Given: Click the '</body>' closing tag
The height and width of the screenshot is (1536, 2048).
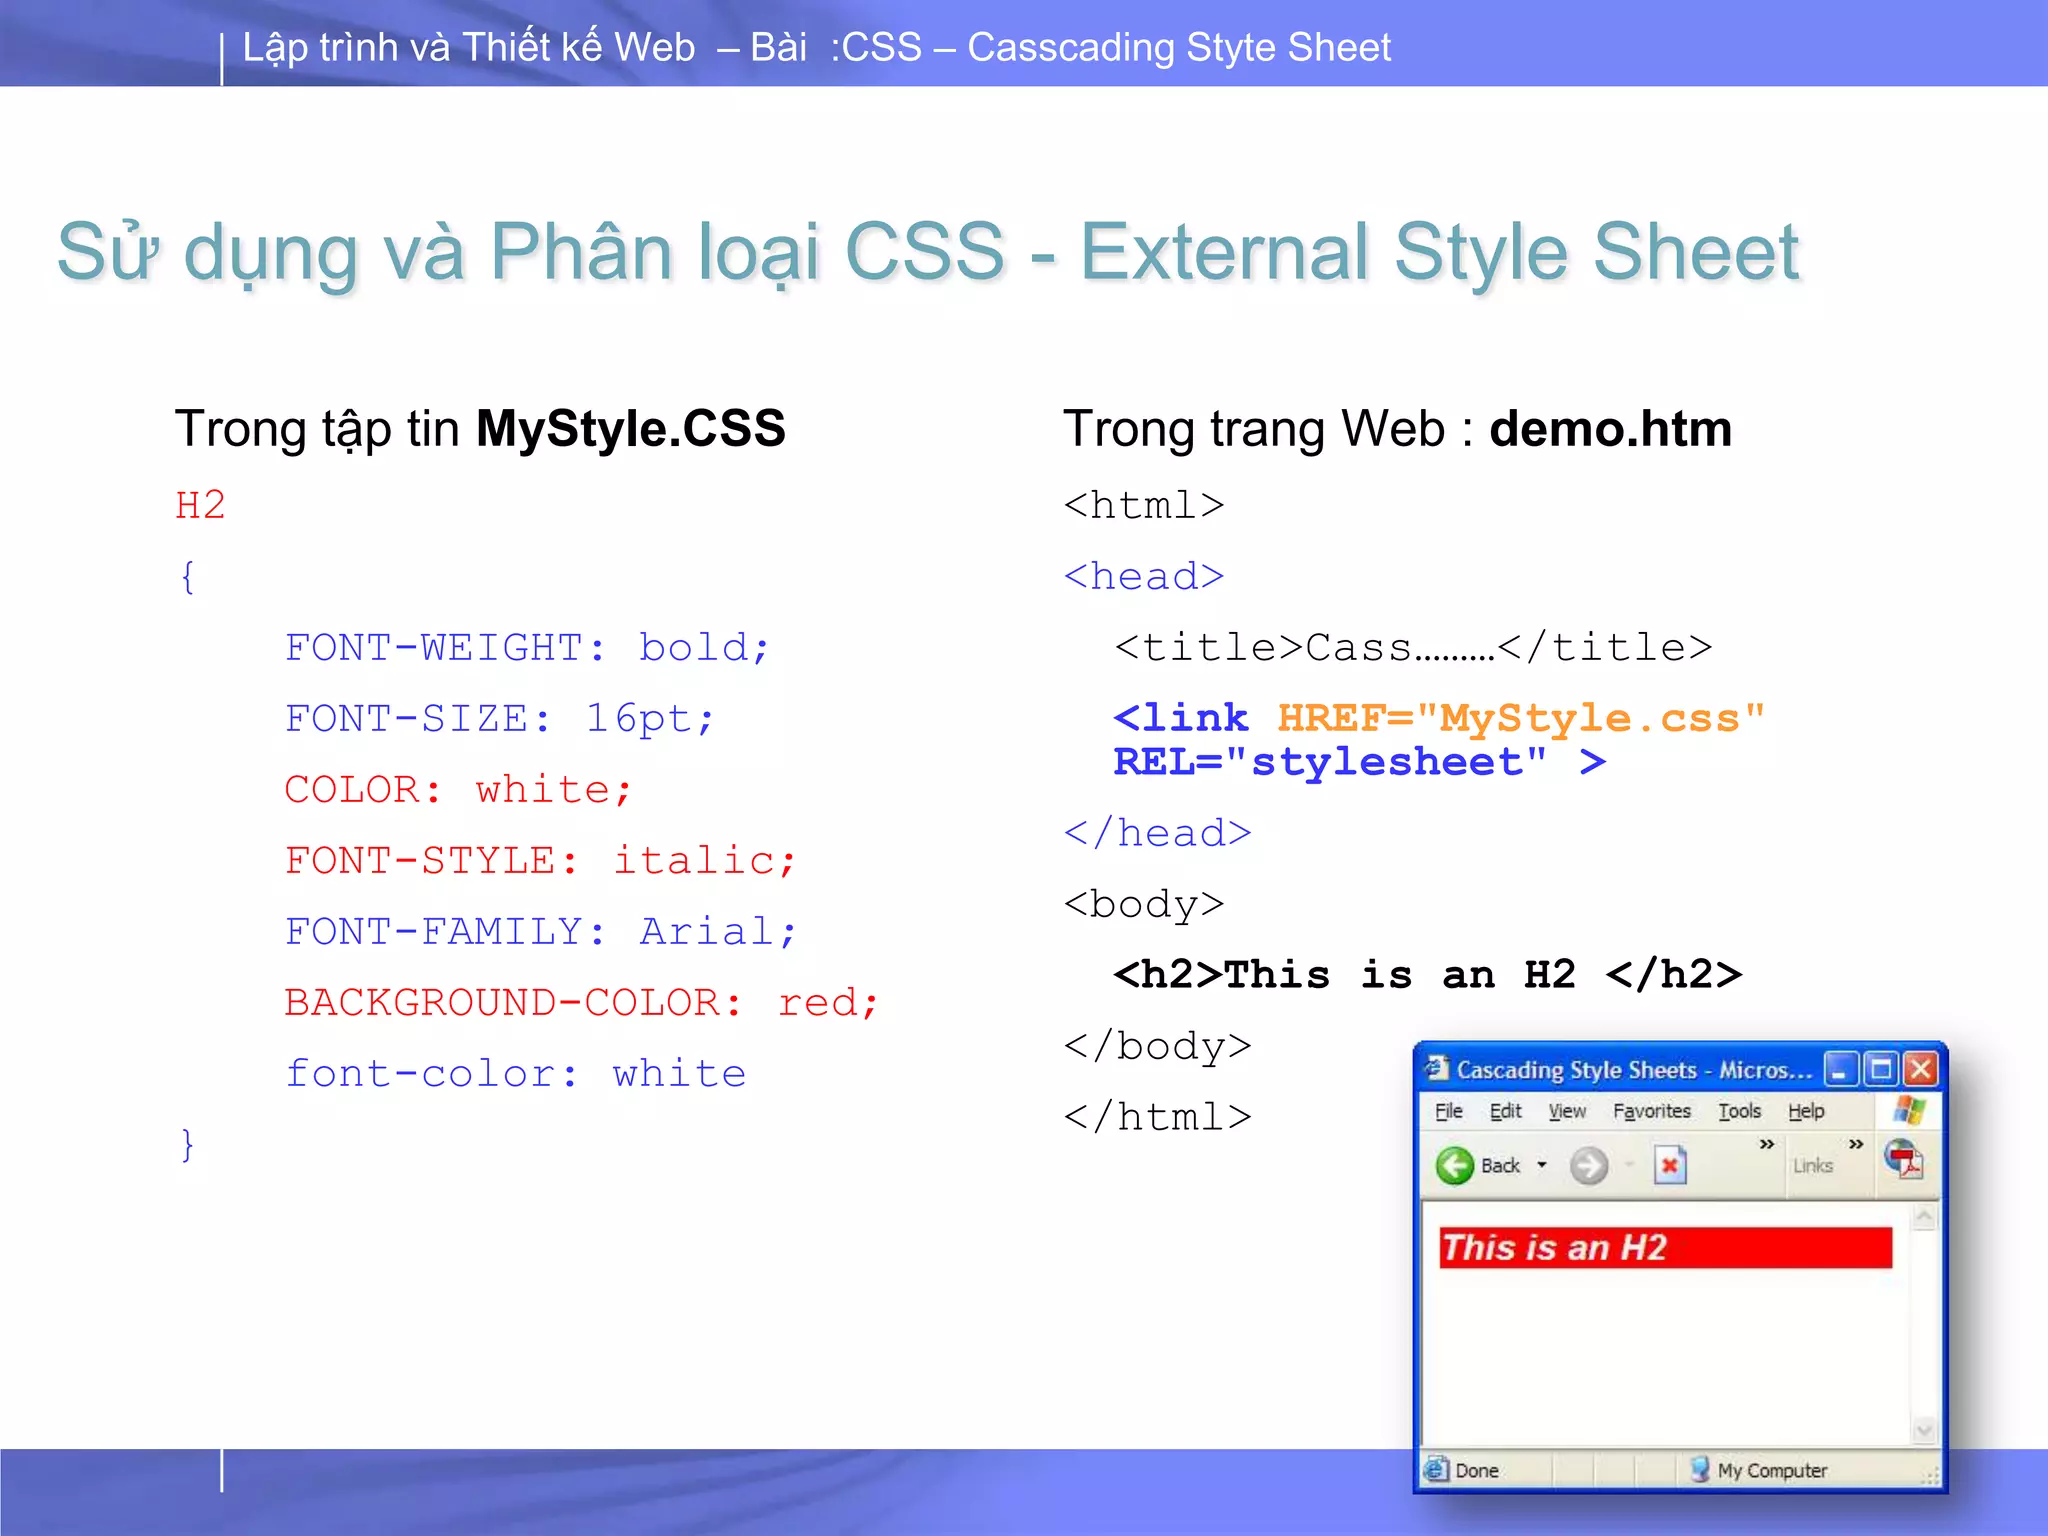Looking at the screenshot, I should pos(1157,1045).
